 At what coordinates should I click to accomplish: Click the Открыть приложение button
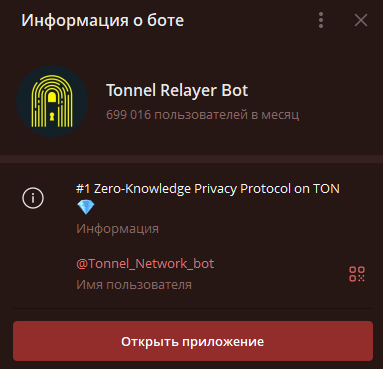click(193, 341)
